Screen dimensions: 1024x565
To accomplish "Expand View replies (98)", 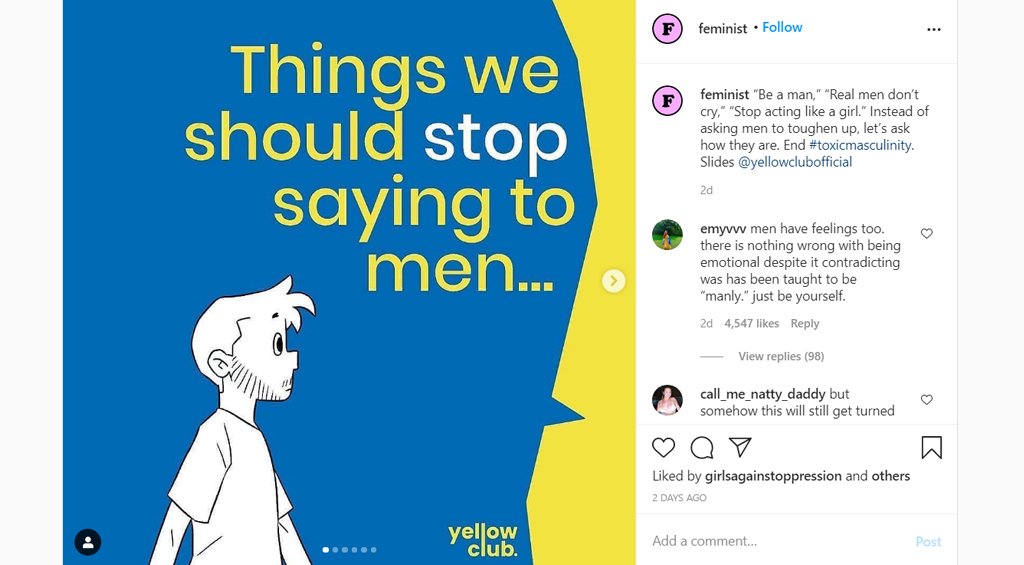I will (781, 356).
